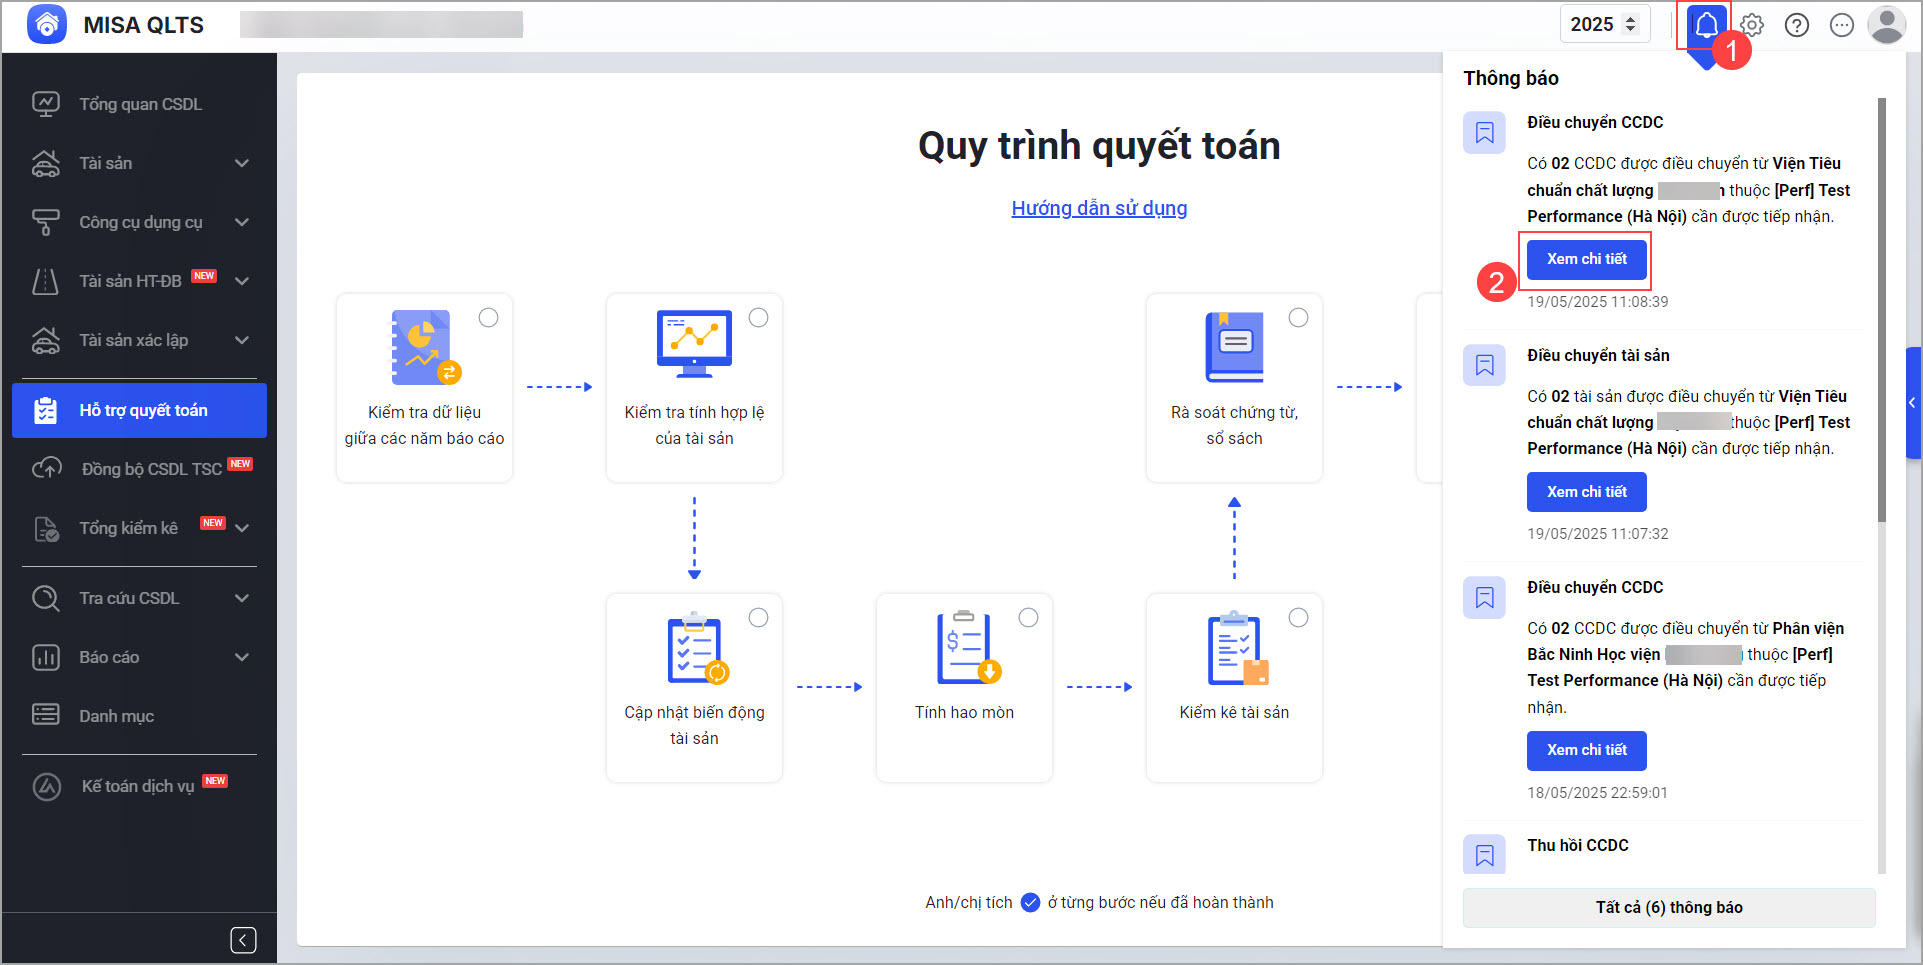Click the blue checkmark in the hint text
The image size is (1923, 965).
[1030, 902]
